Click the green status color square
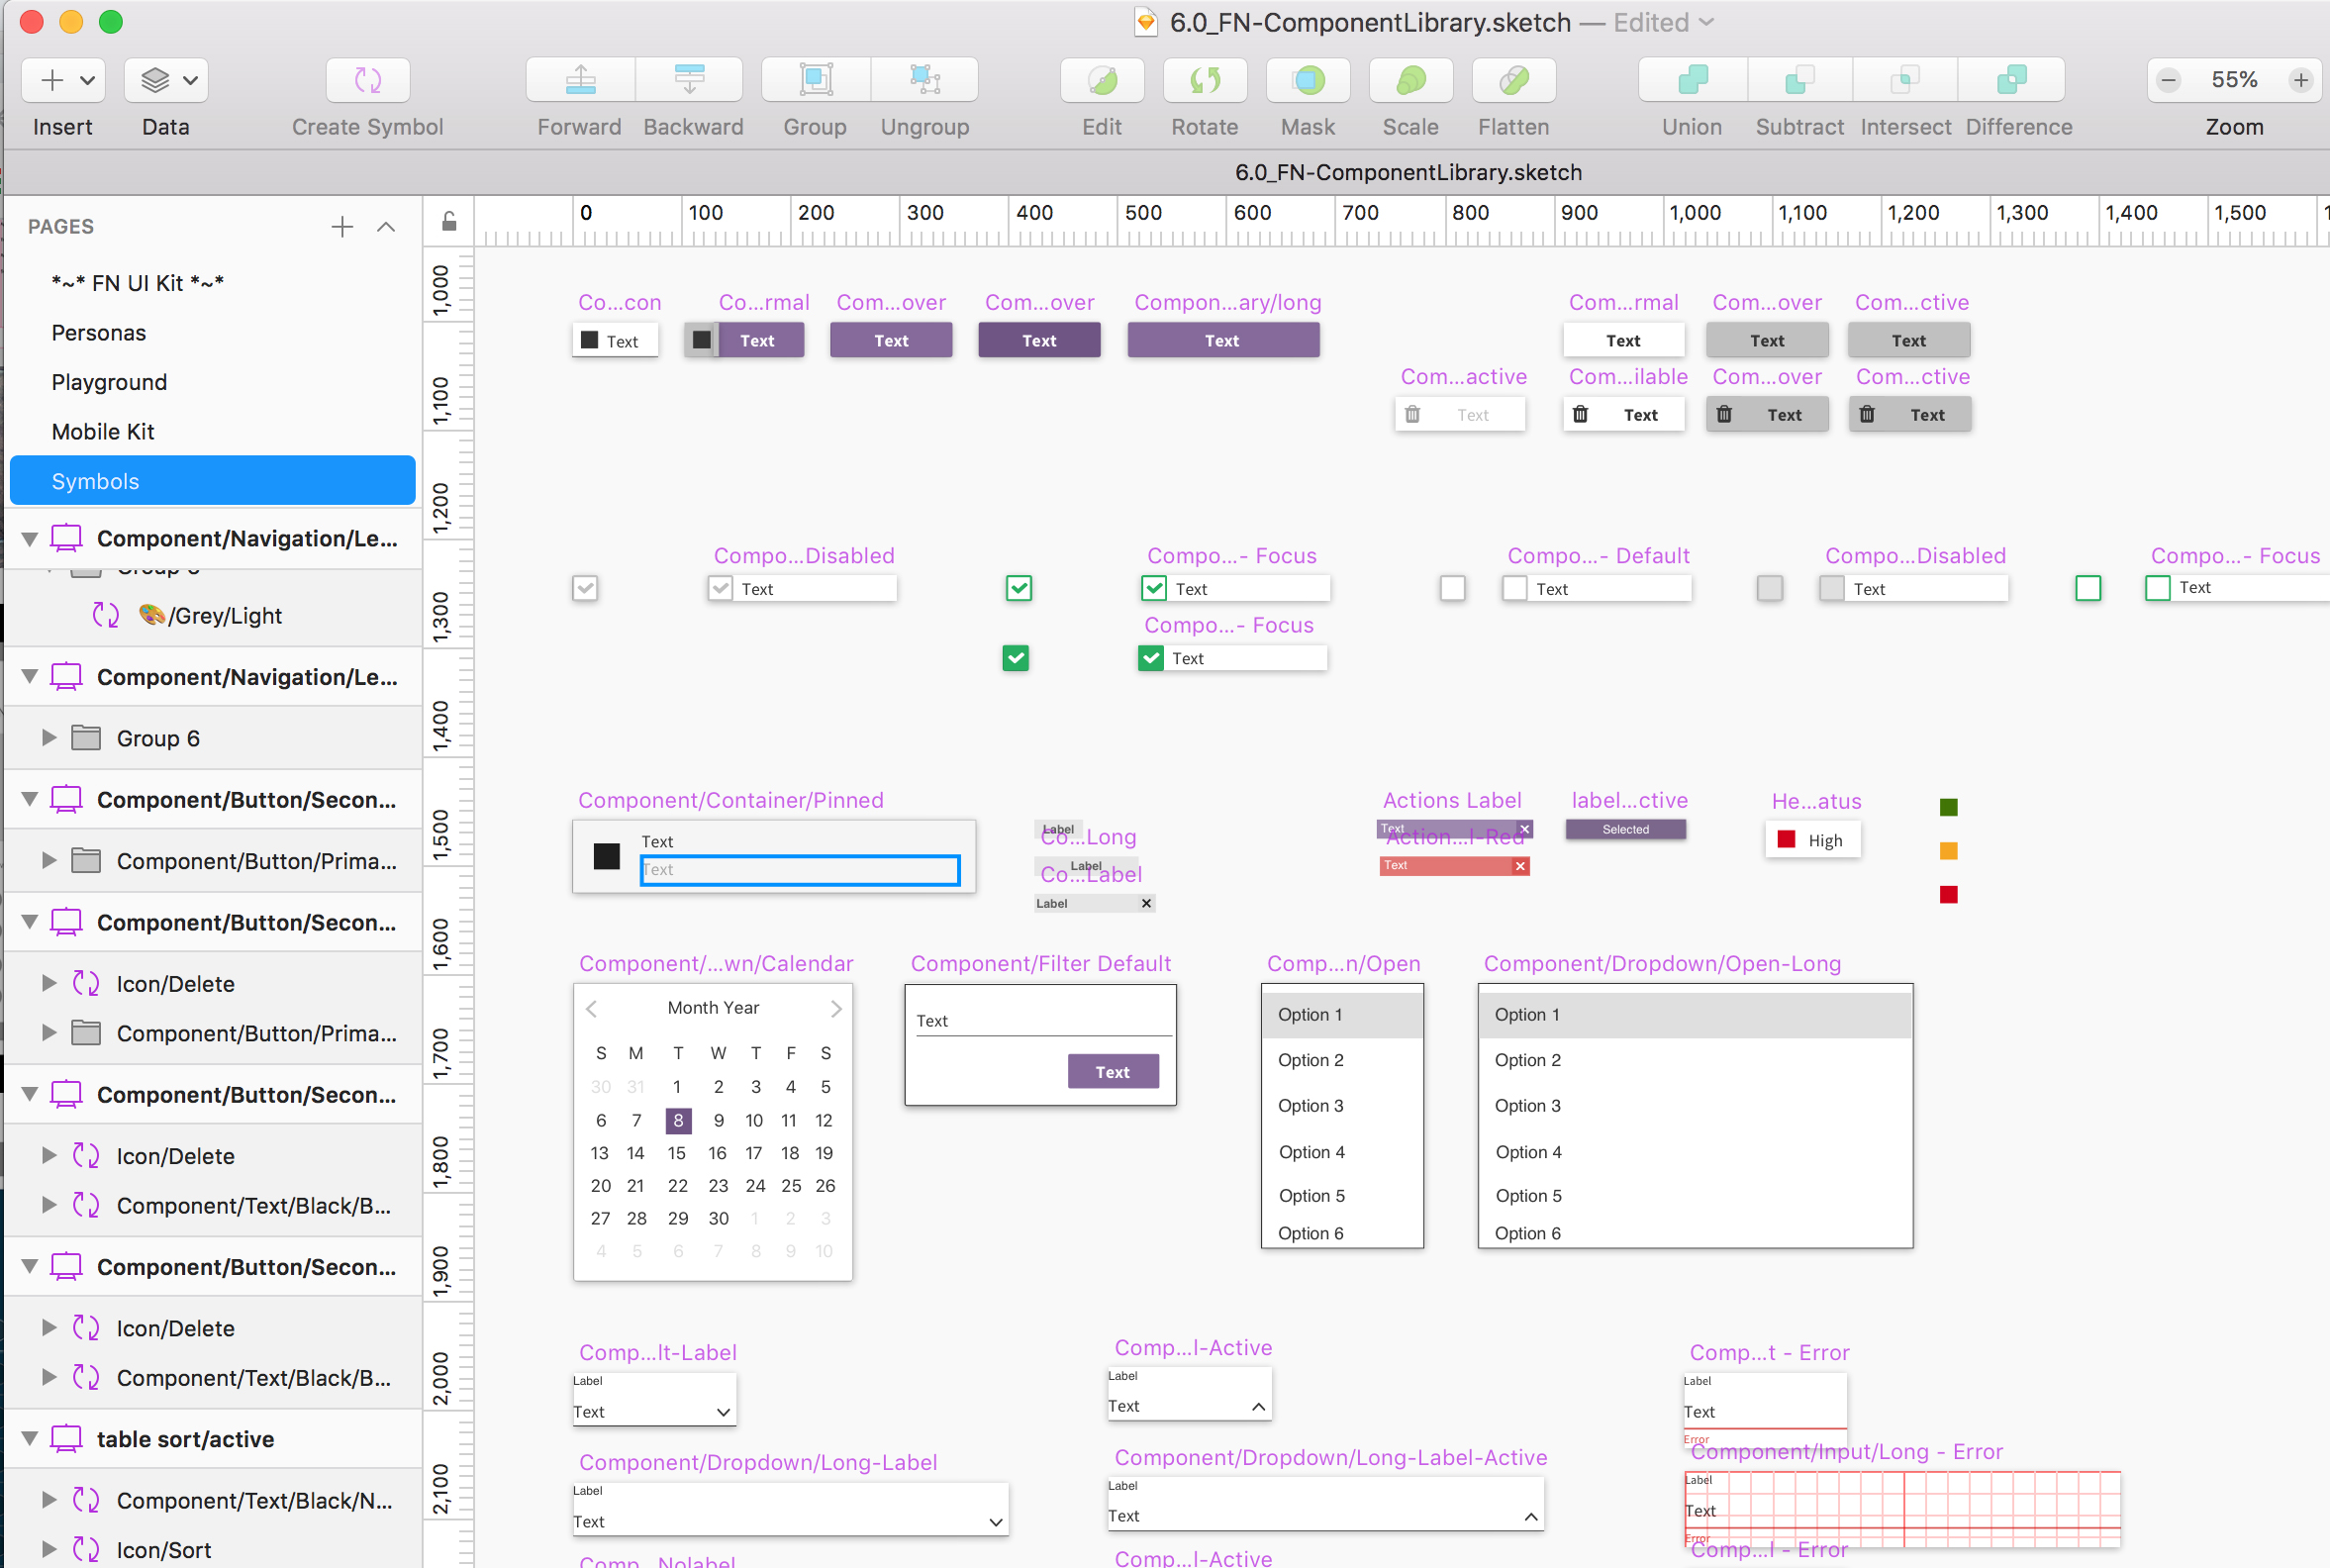Viewport: 2330px width, 1568px height. coord(1948,807)
